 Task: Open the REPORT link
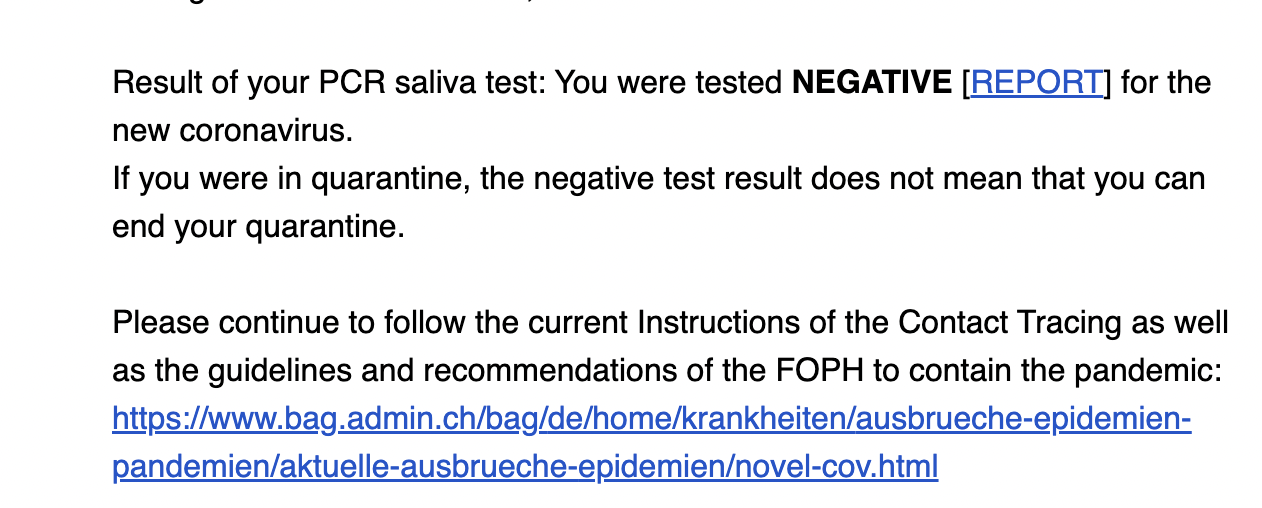[1037, 82]
